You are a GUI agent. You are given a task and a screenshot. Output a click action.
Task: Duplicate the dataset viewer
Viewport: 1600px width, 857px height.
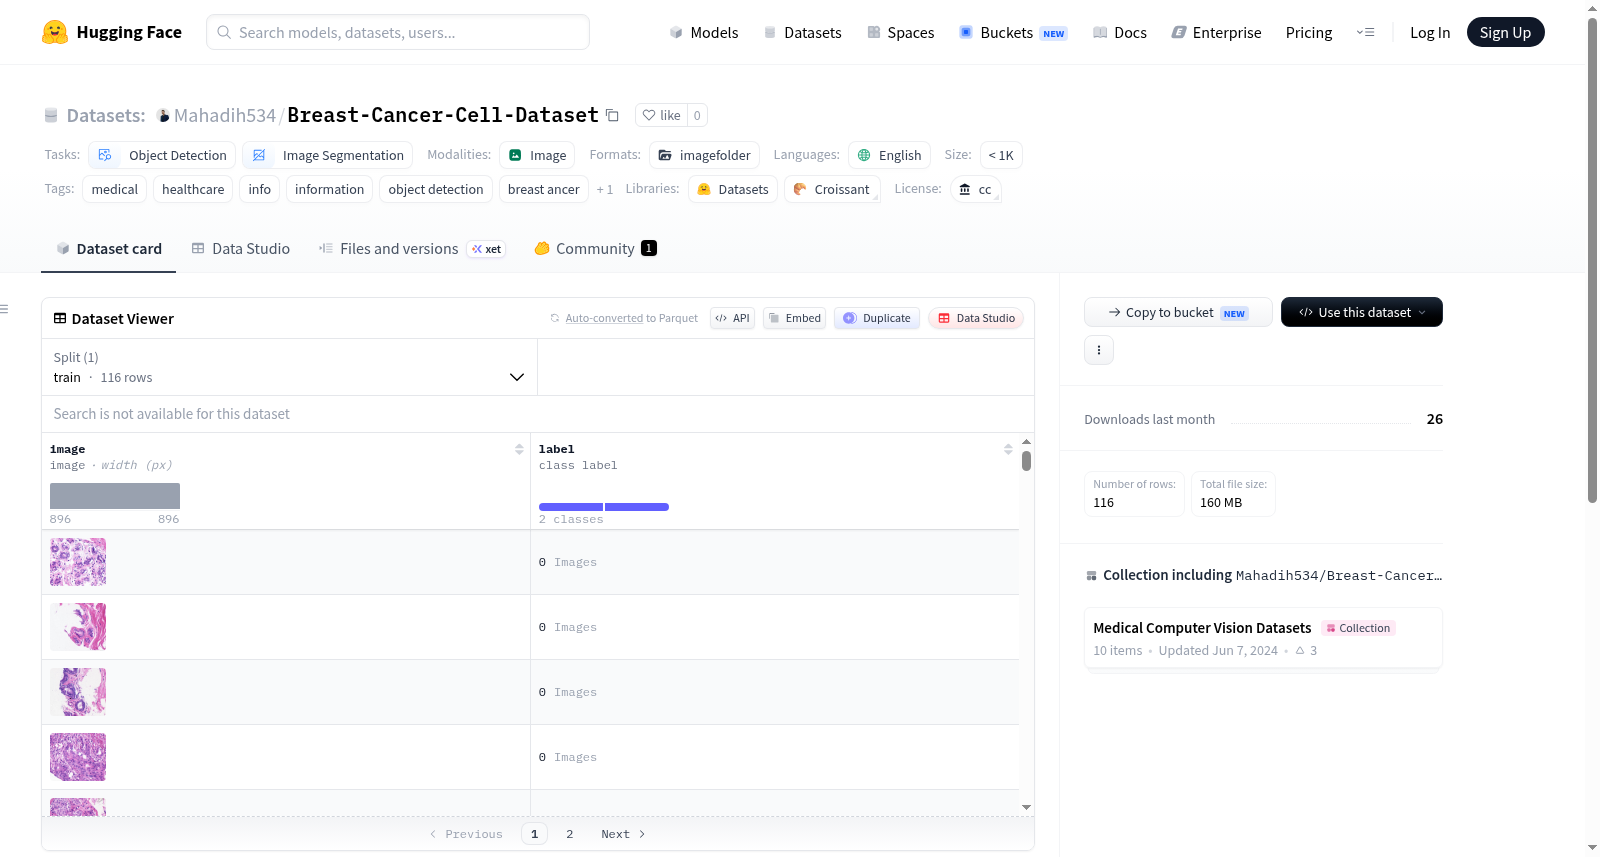877,318
